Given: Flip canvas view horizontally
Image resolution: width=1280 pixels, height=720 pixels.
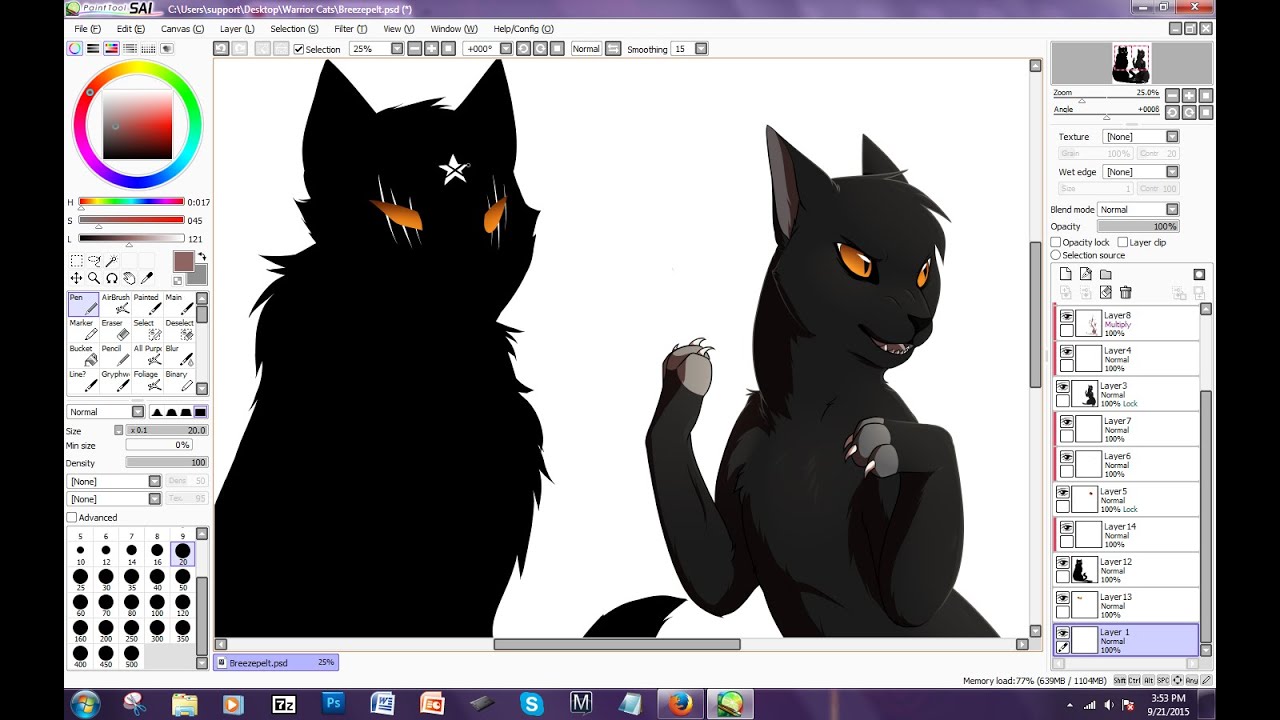Looking at the screenshot, I should click(613, 48).
